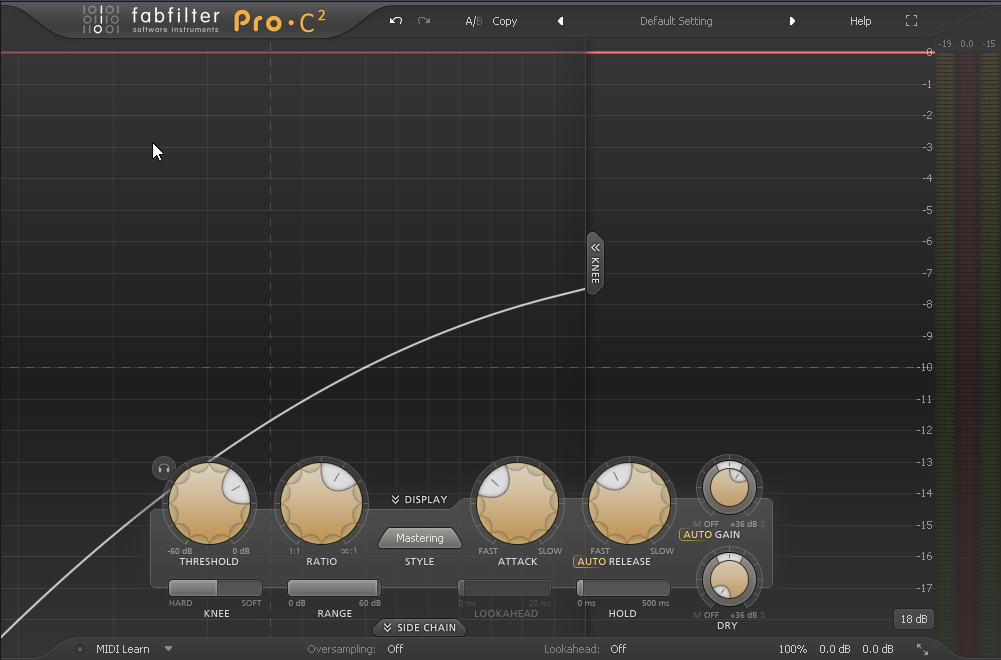Click the THRESHOLD knob

209,503
